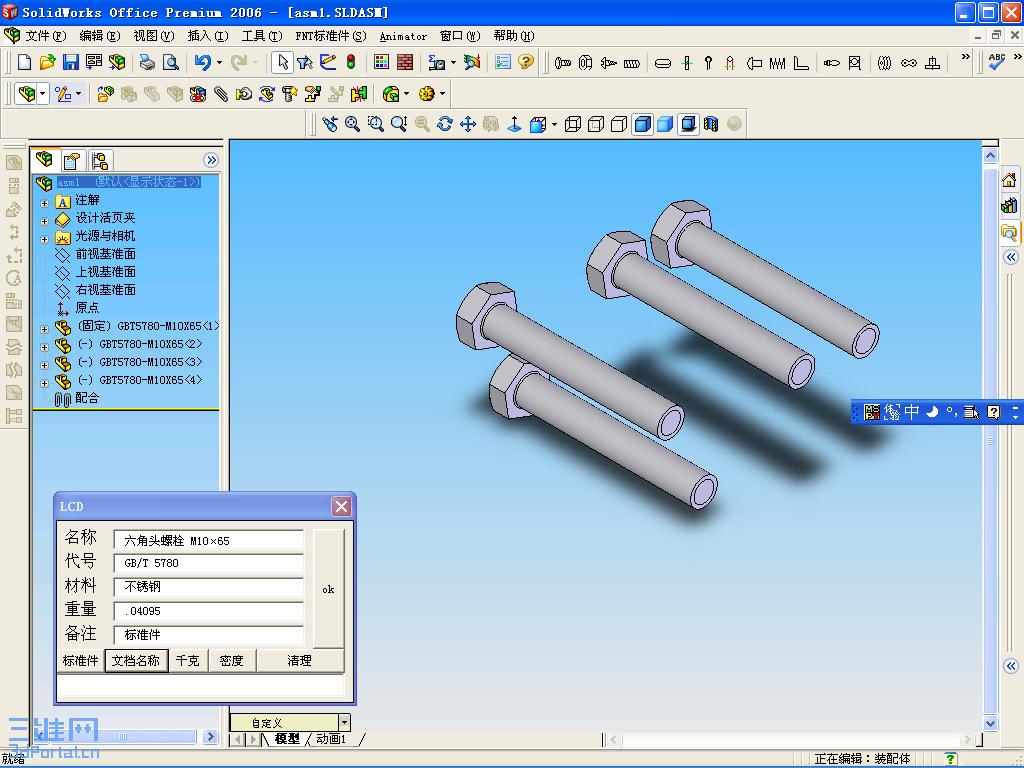Click the SolidWorks Resources home icon
This screenshot has width=1024, height=768.
click(1010, 180)
